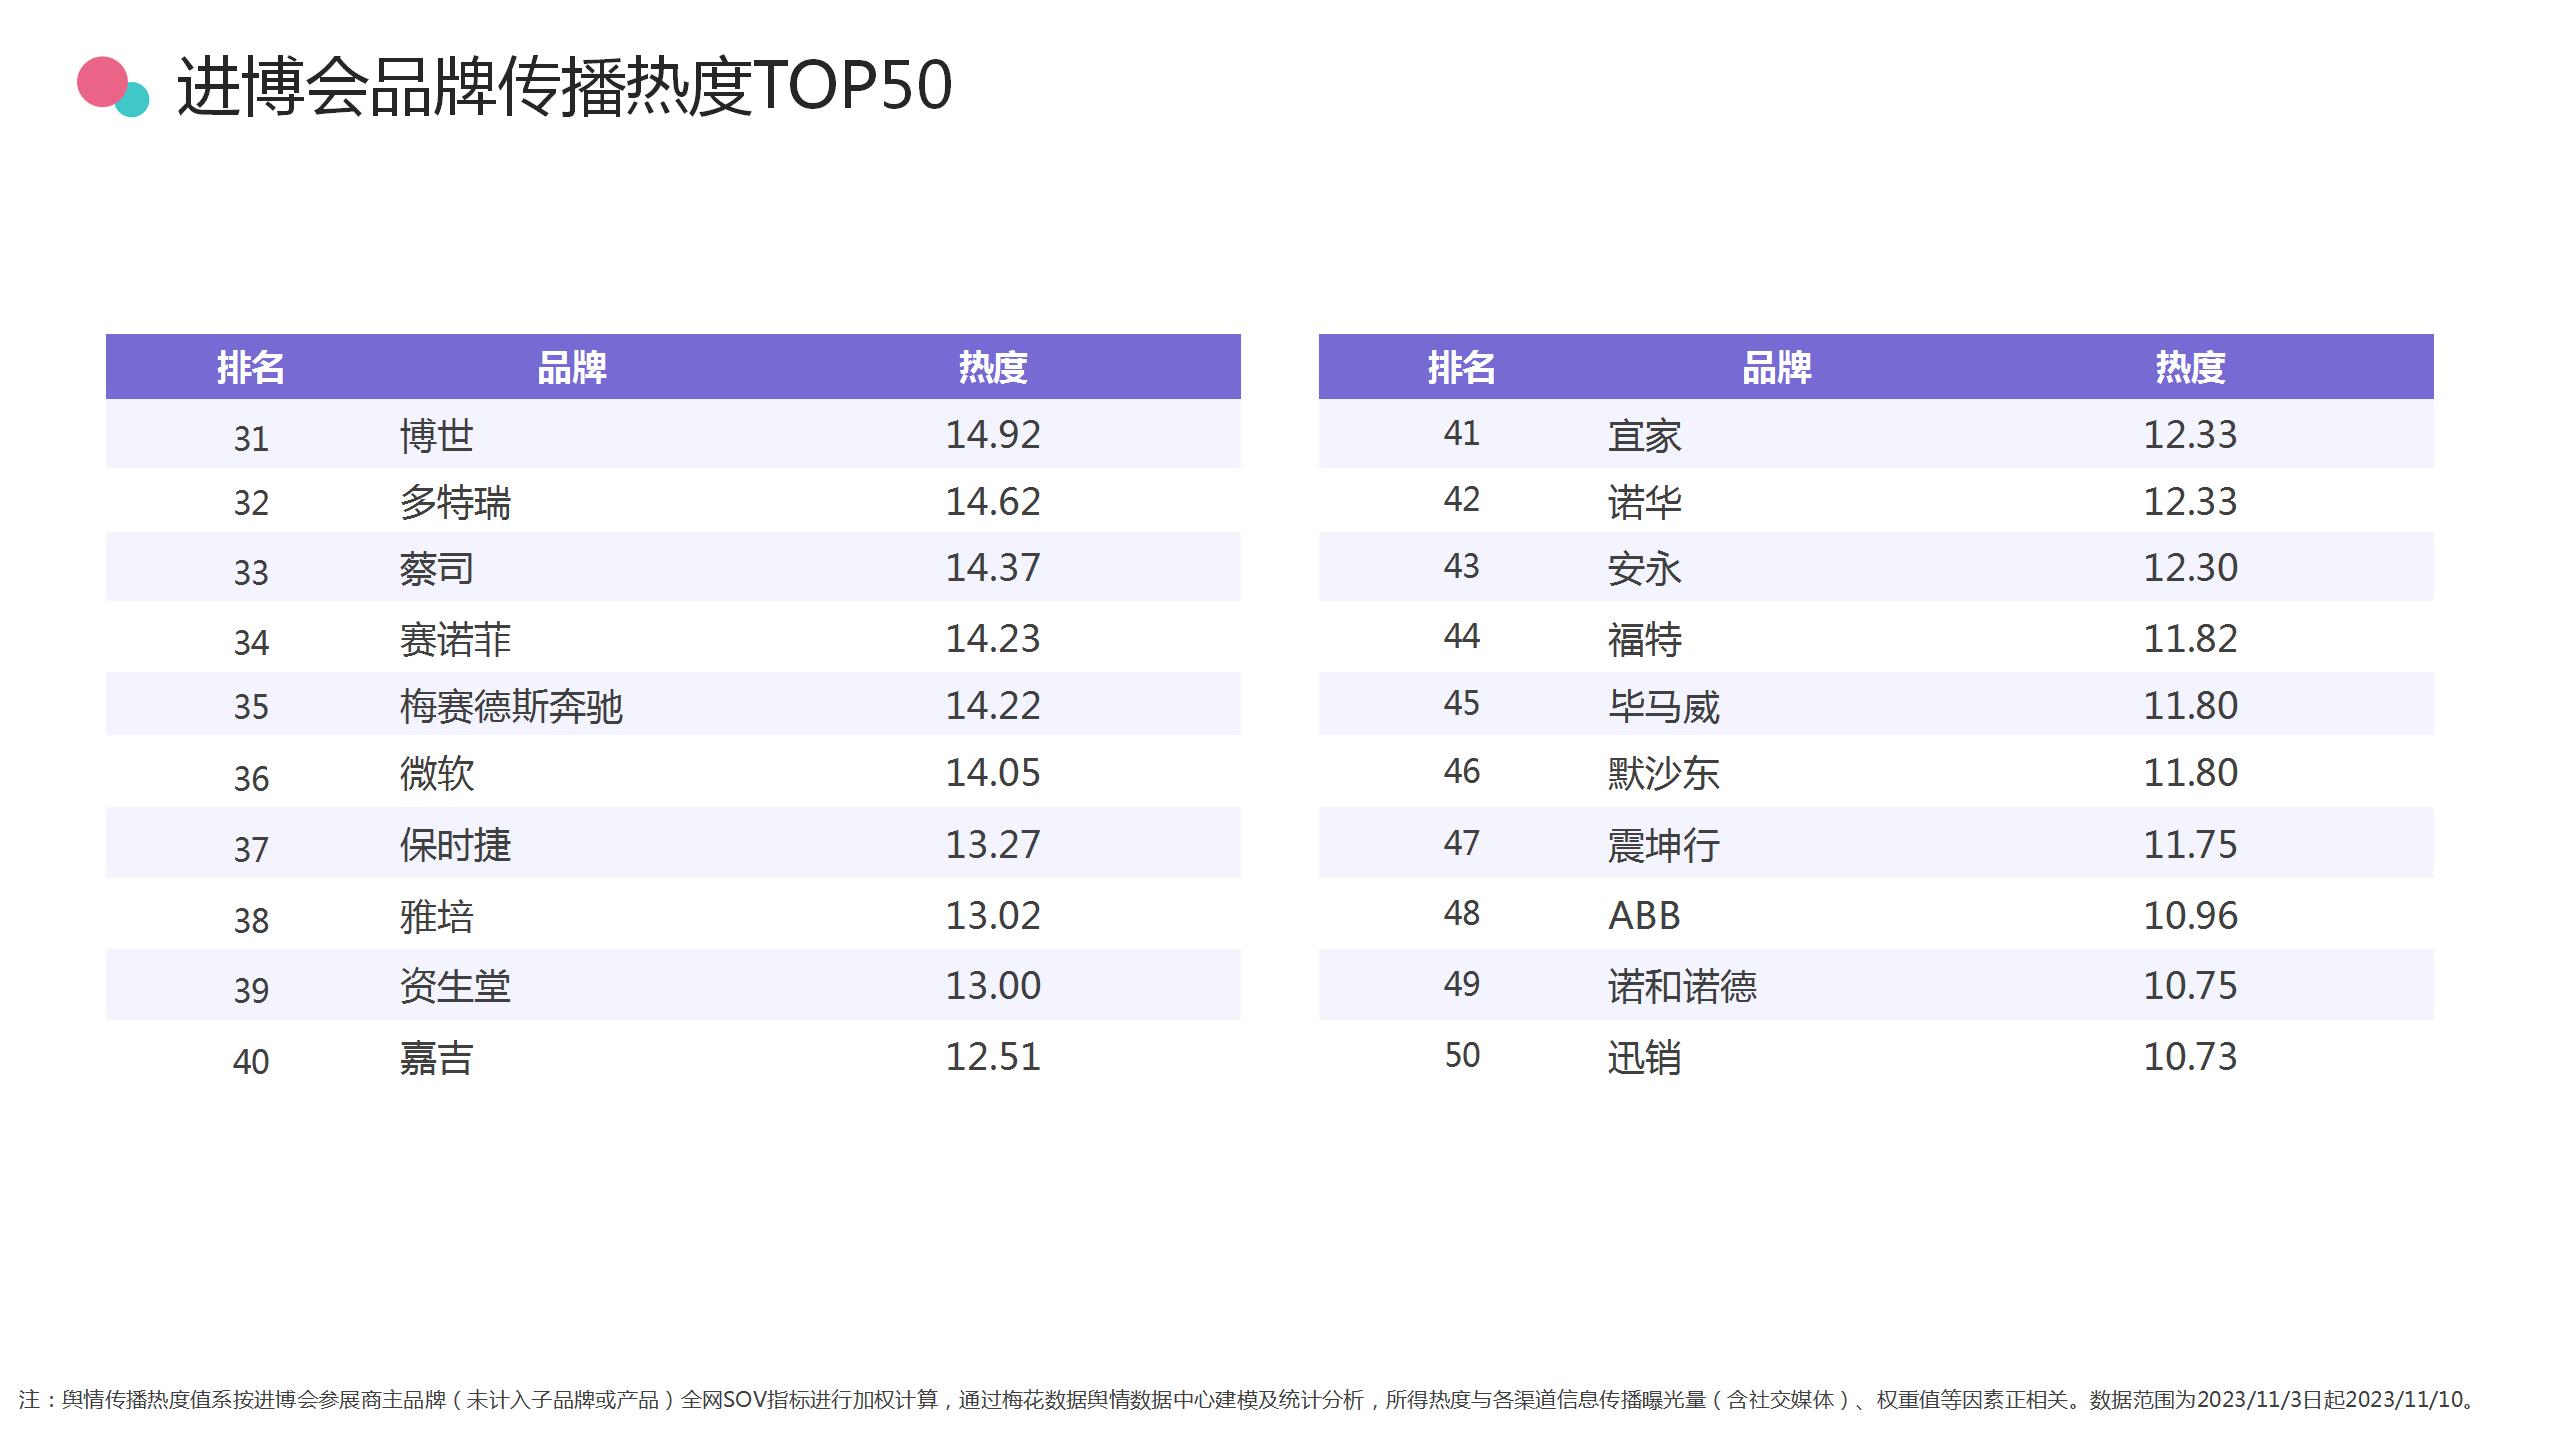This screenshot has height=1440, width=2560.
Task: Click heat value 11.82
Action: click(x=2190, y=639)
